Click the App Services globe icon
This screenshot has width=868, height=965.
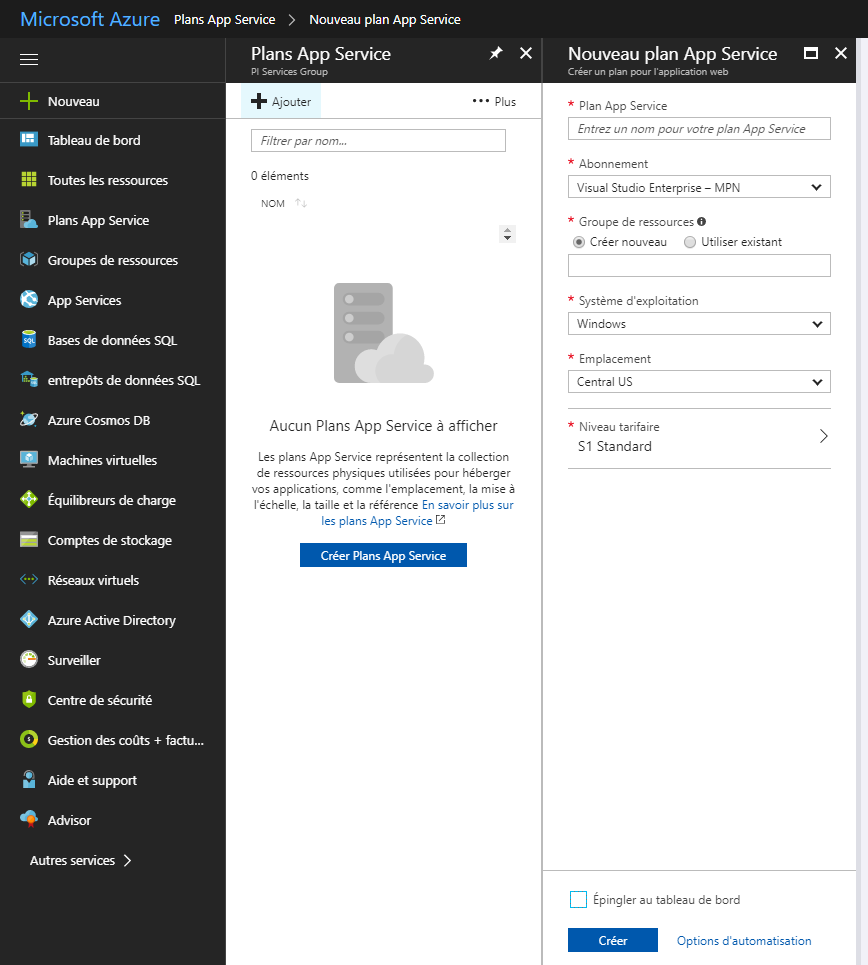coord(29,300)
